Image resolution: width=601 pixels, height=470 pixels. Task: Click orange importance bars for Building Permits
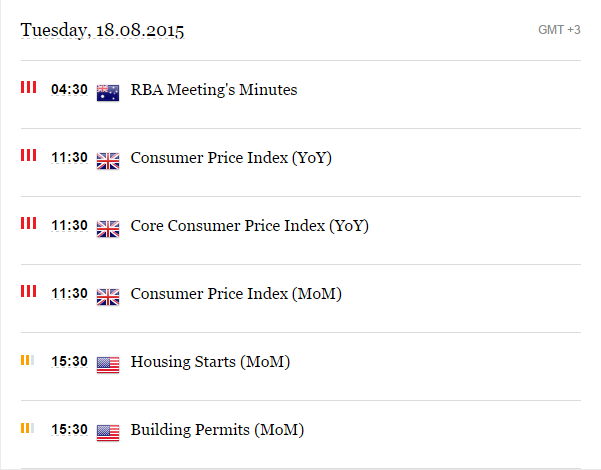click(x=28, y=428)
